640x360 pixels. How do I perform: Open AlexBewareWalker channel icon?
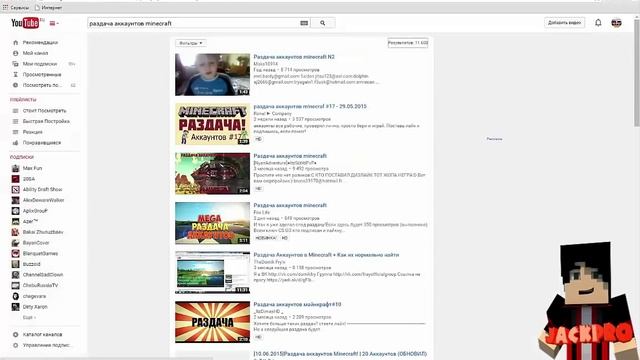pyautogui.click(x=16, y=200)
